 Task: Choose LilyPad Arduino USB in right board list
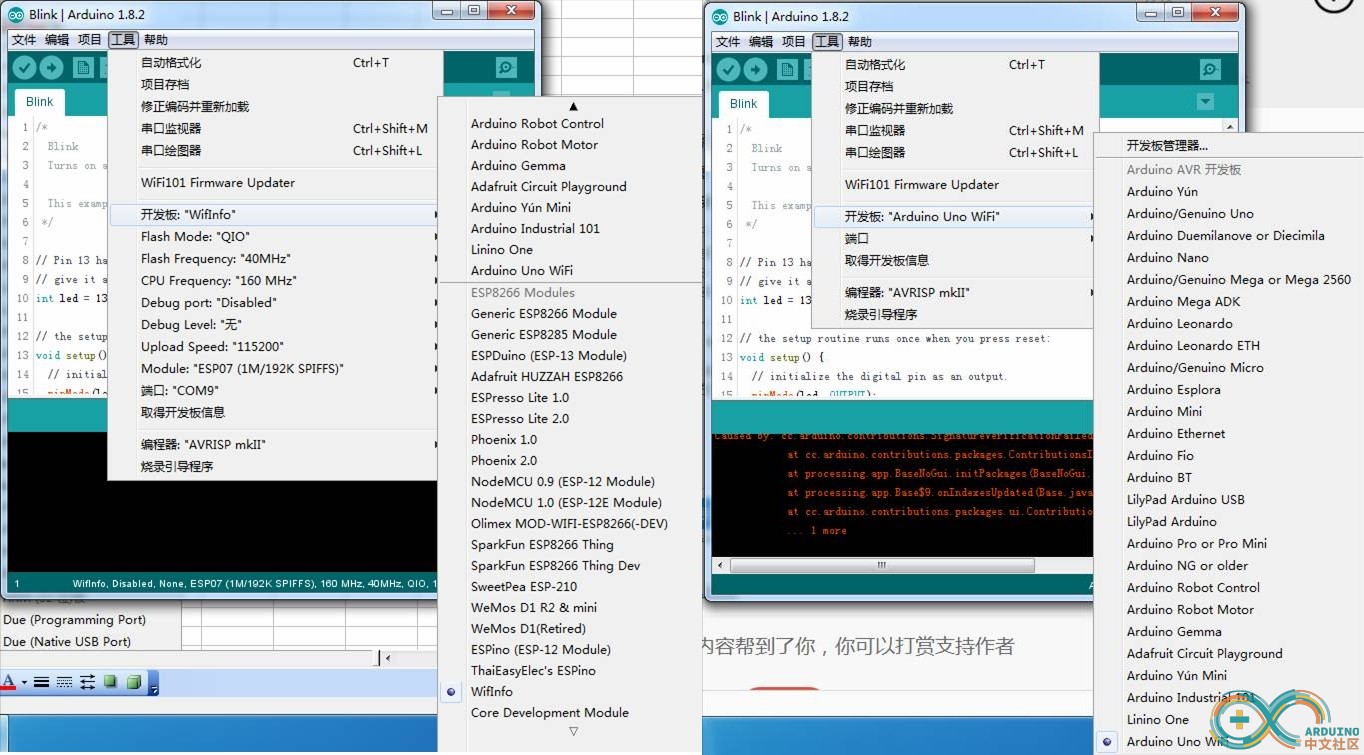click(x=1186, y=500)
